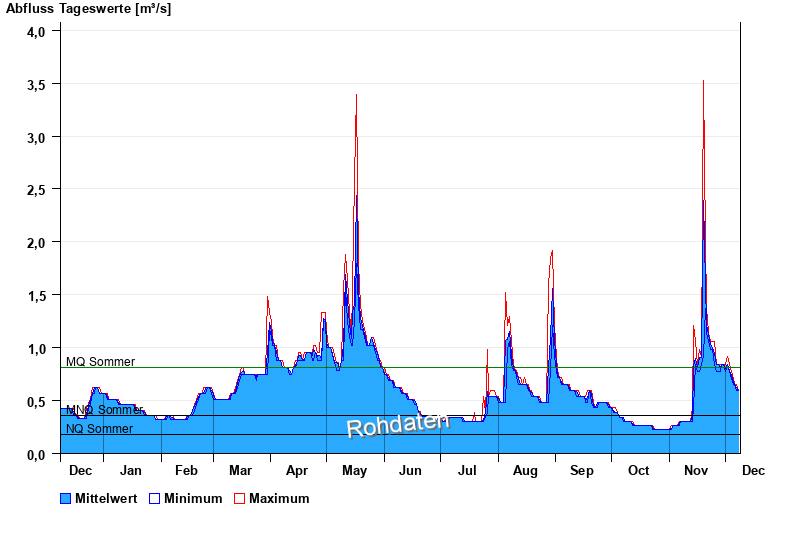Click the Aug label on the x-axis
The height and width of the screenshot is (550, 800).
524,470
